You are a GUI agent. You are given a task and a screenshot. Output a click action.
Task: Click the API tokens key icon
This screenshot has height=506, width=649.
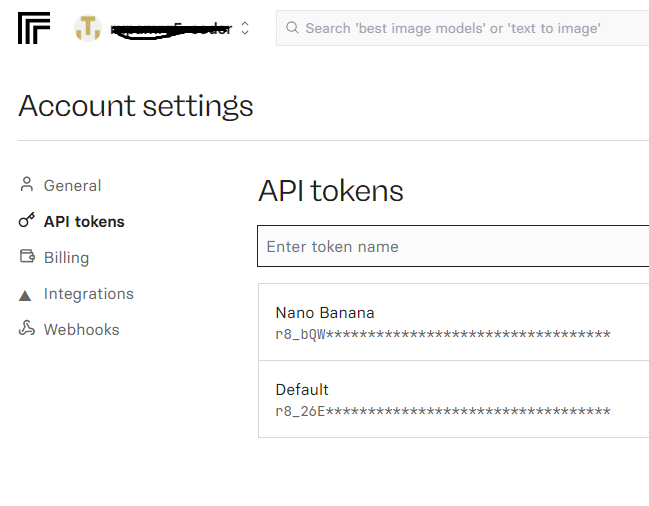click(27, 221)
